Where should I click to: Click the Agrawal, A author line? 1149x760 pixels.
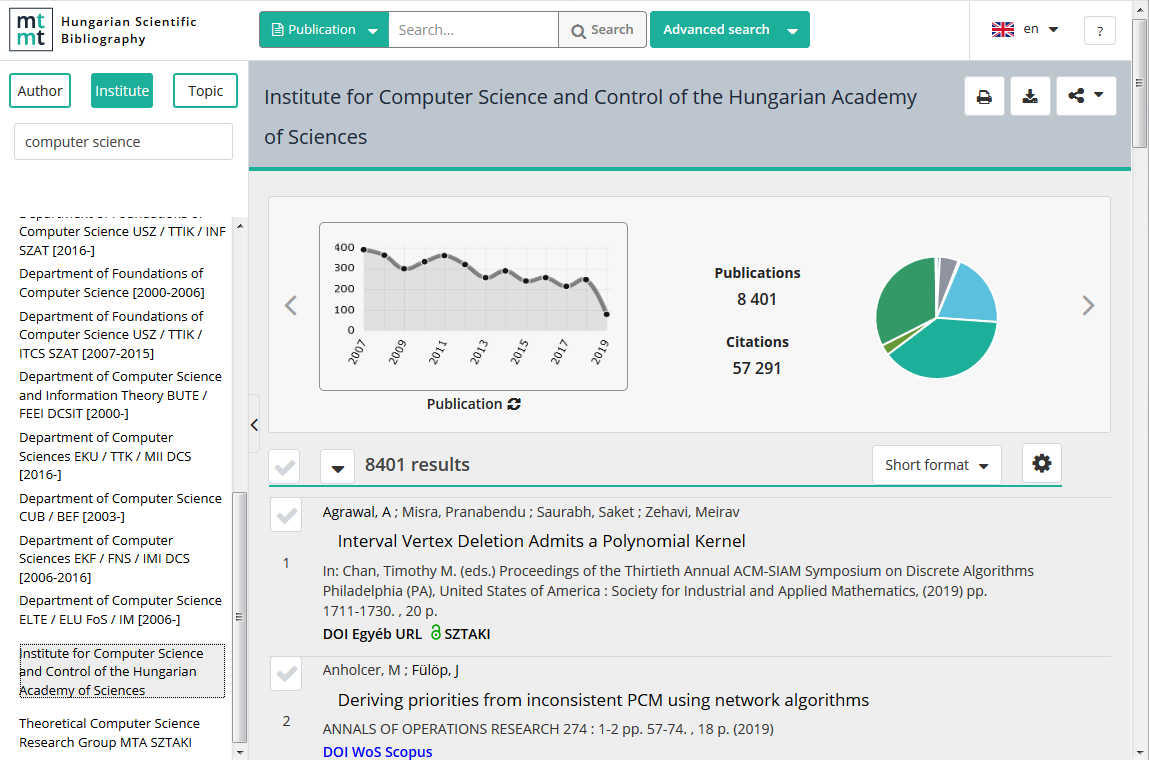tap(531, 512)
